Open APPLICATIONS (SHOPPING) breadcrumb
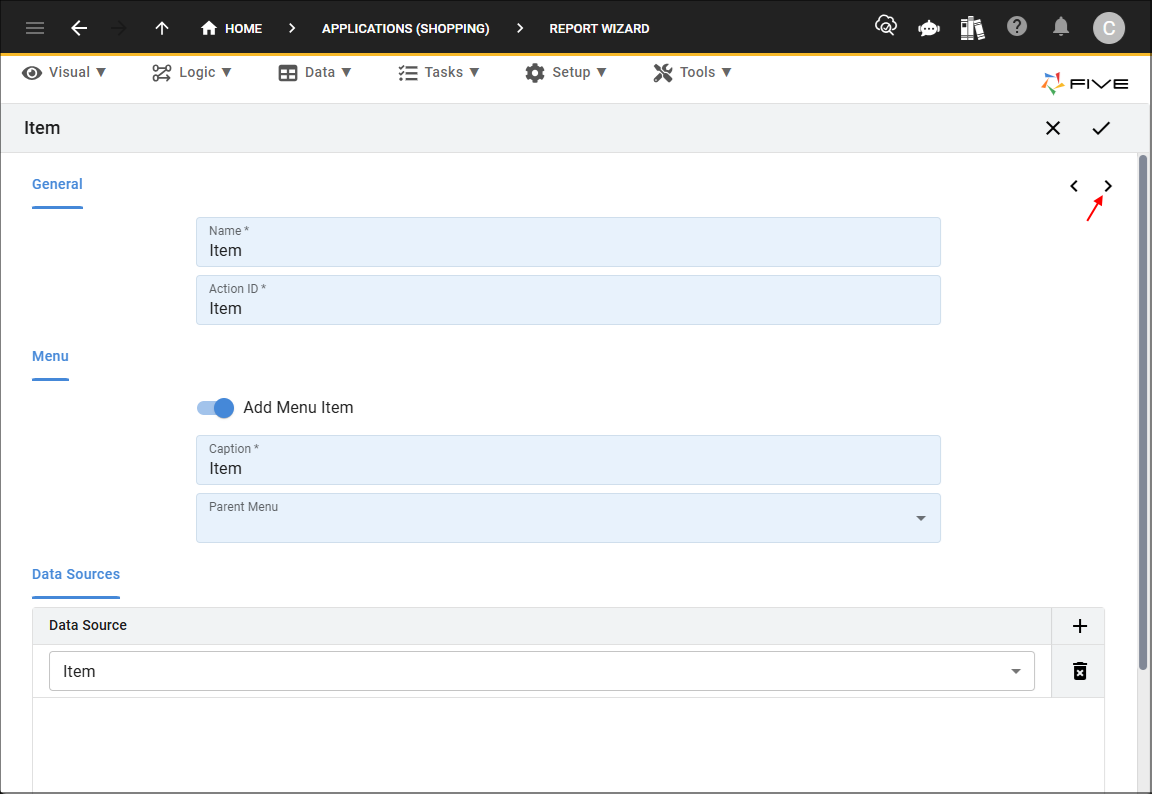Screen dimensions: 1152x794 tap(406, 28)
